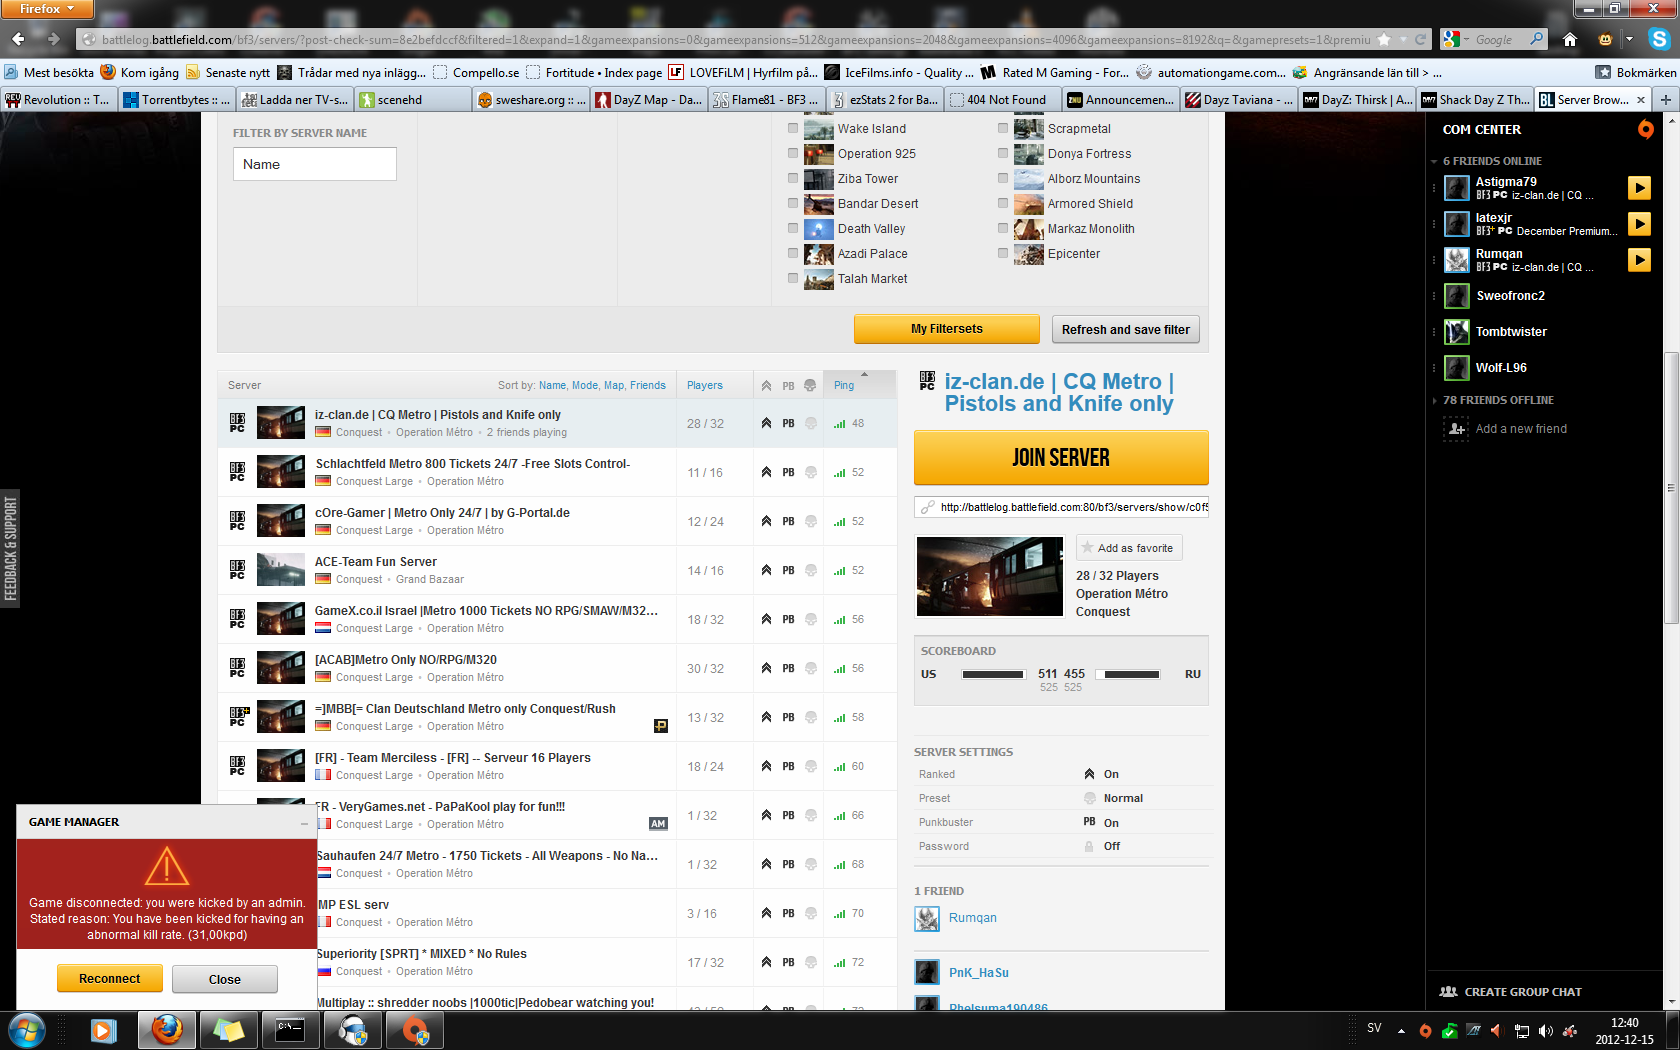This screenshot has width=1680, height=1050.
Task: Switch to the DayZ Map tab
Action: tap(649, 99)
